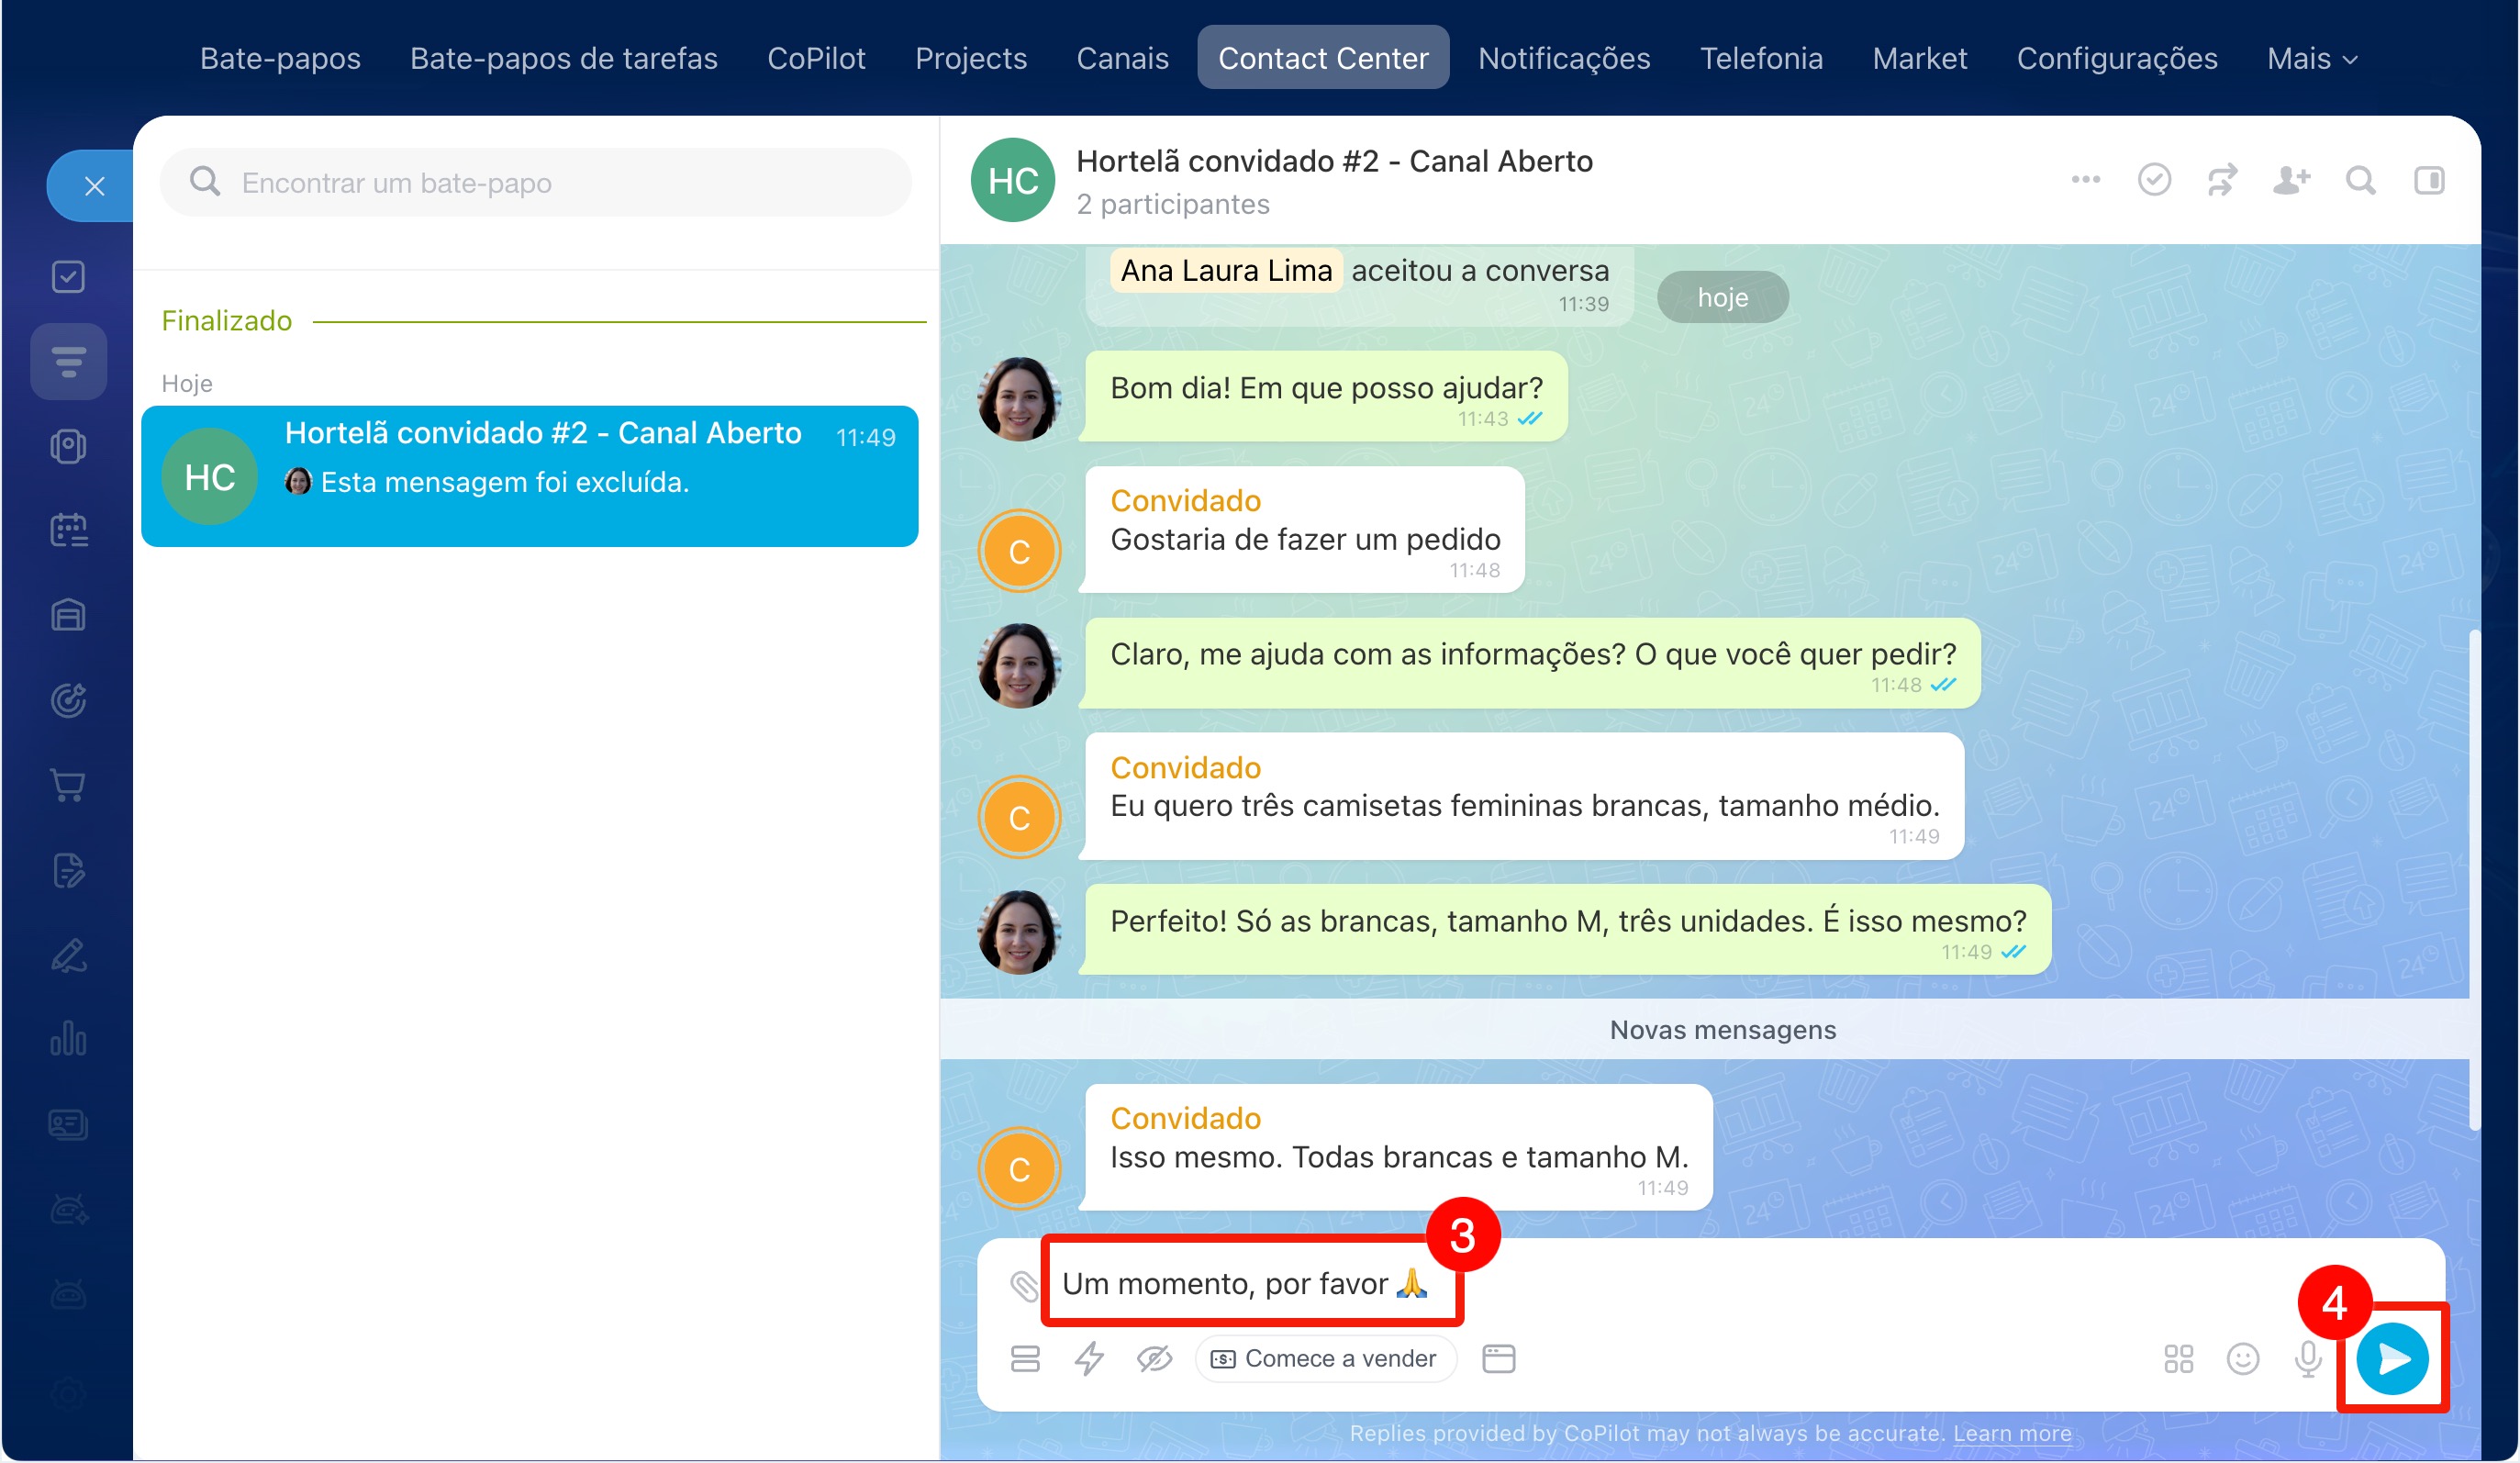Screen dimensions: 2520x1463
Task: Toggle the chat sidebar panel icon
Action: click(2429, 180)
